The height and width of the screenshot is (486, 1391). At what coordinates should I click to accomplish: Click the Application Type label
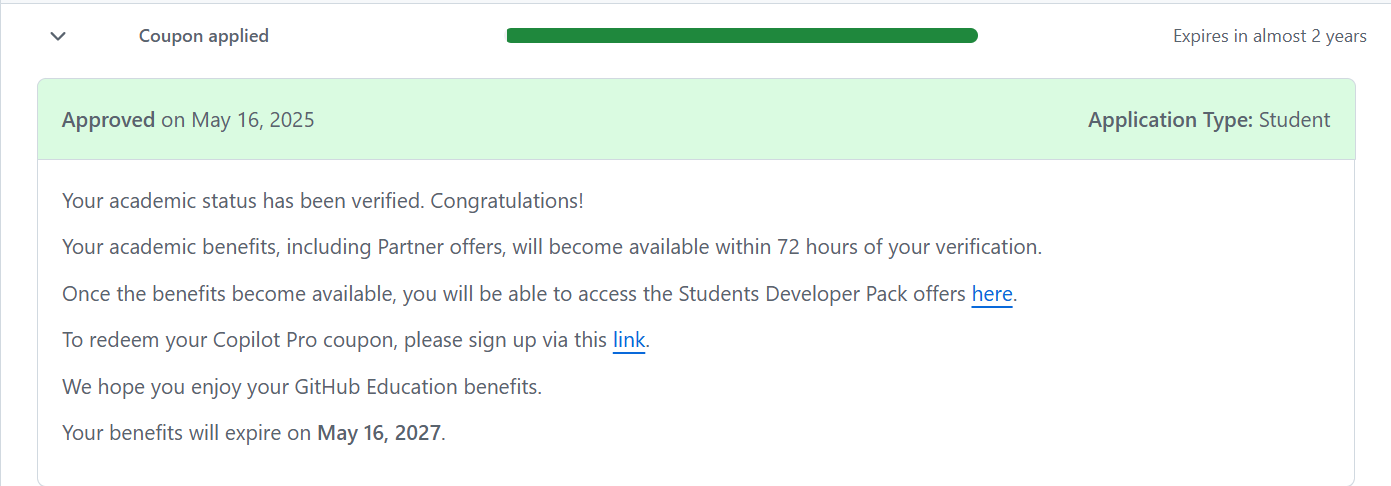1170,120
